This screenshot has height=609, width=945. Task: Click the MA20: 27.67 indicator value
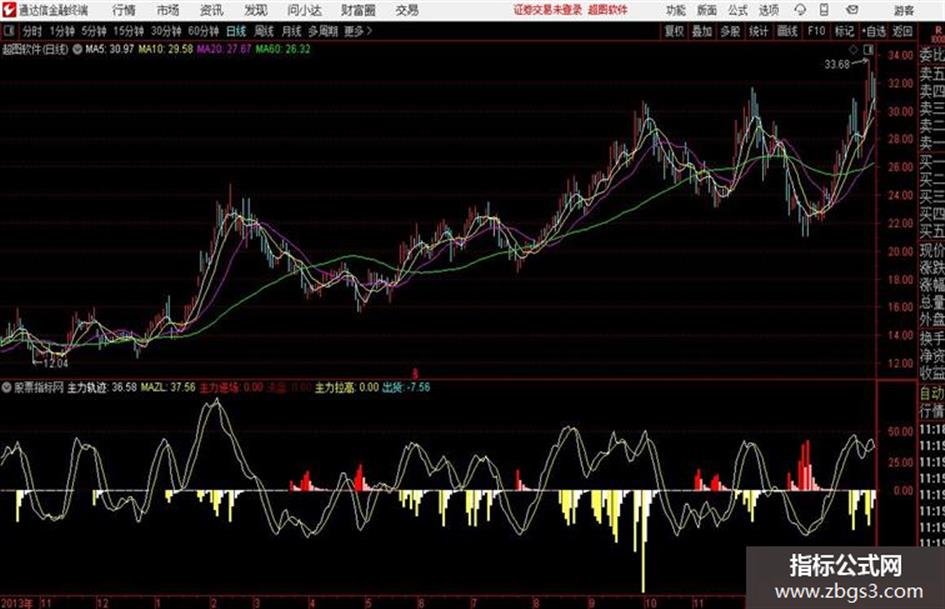point(224,49)
